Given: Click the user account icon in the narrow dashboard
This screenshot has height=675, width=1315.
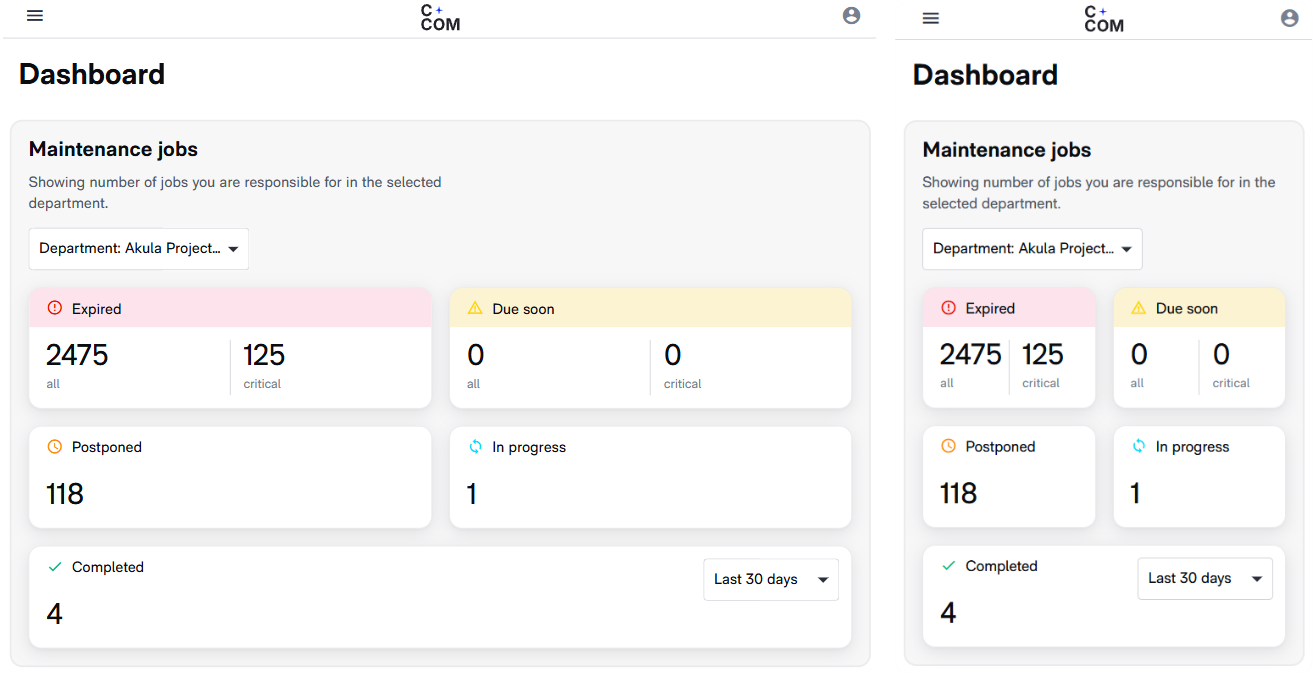Looking at the screenshot, I should coord(1290,18).
